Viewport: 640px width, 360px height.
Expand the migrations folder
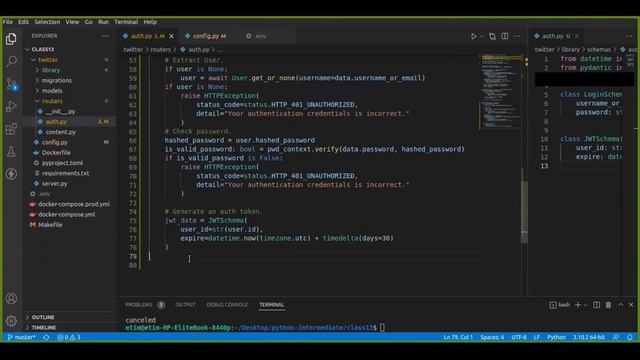[69, 80]
